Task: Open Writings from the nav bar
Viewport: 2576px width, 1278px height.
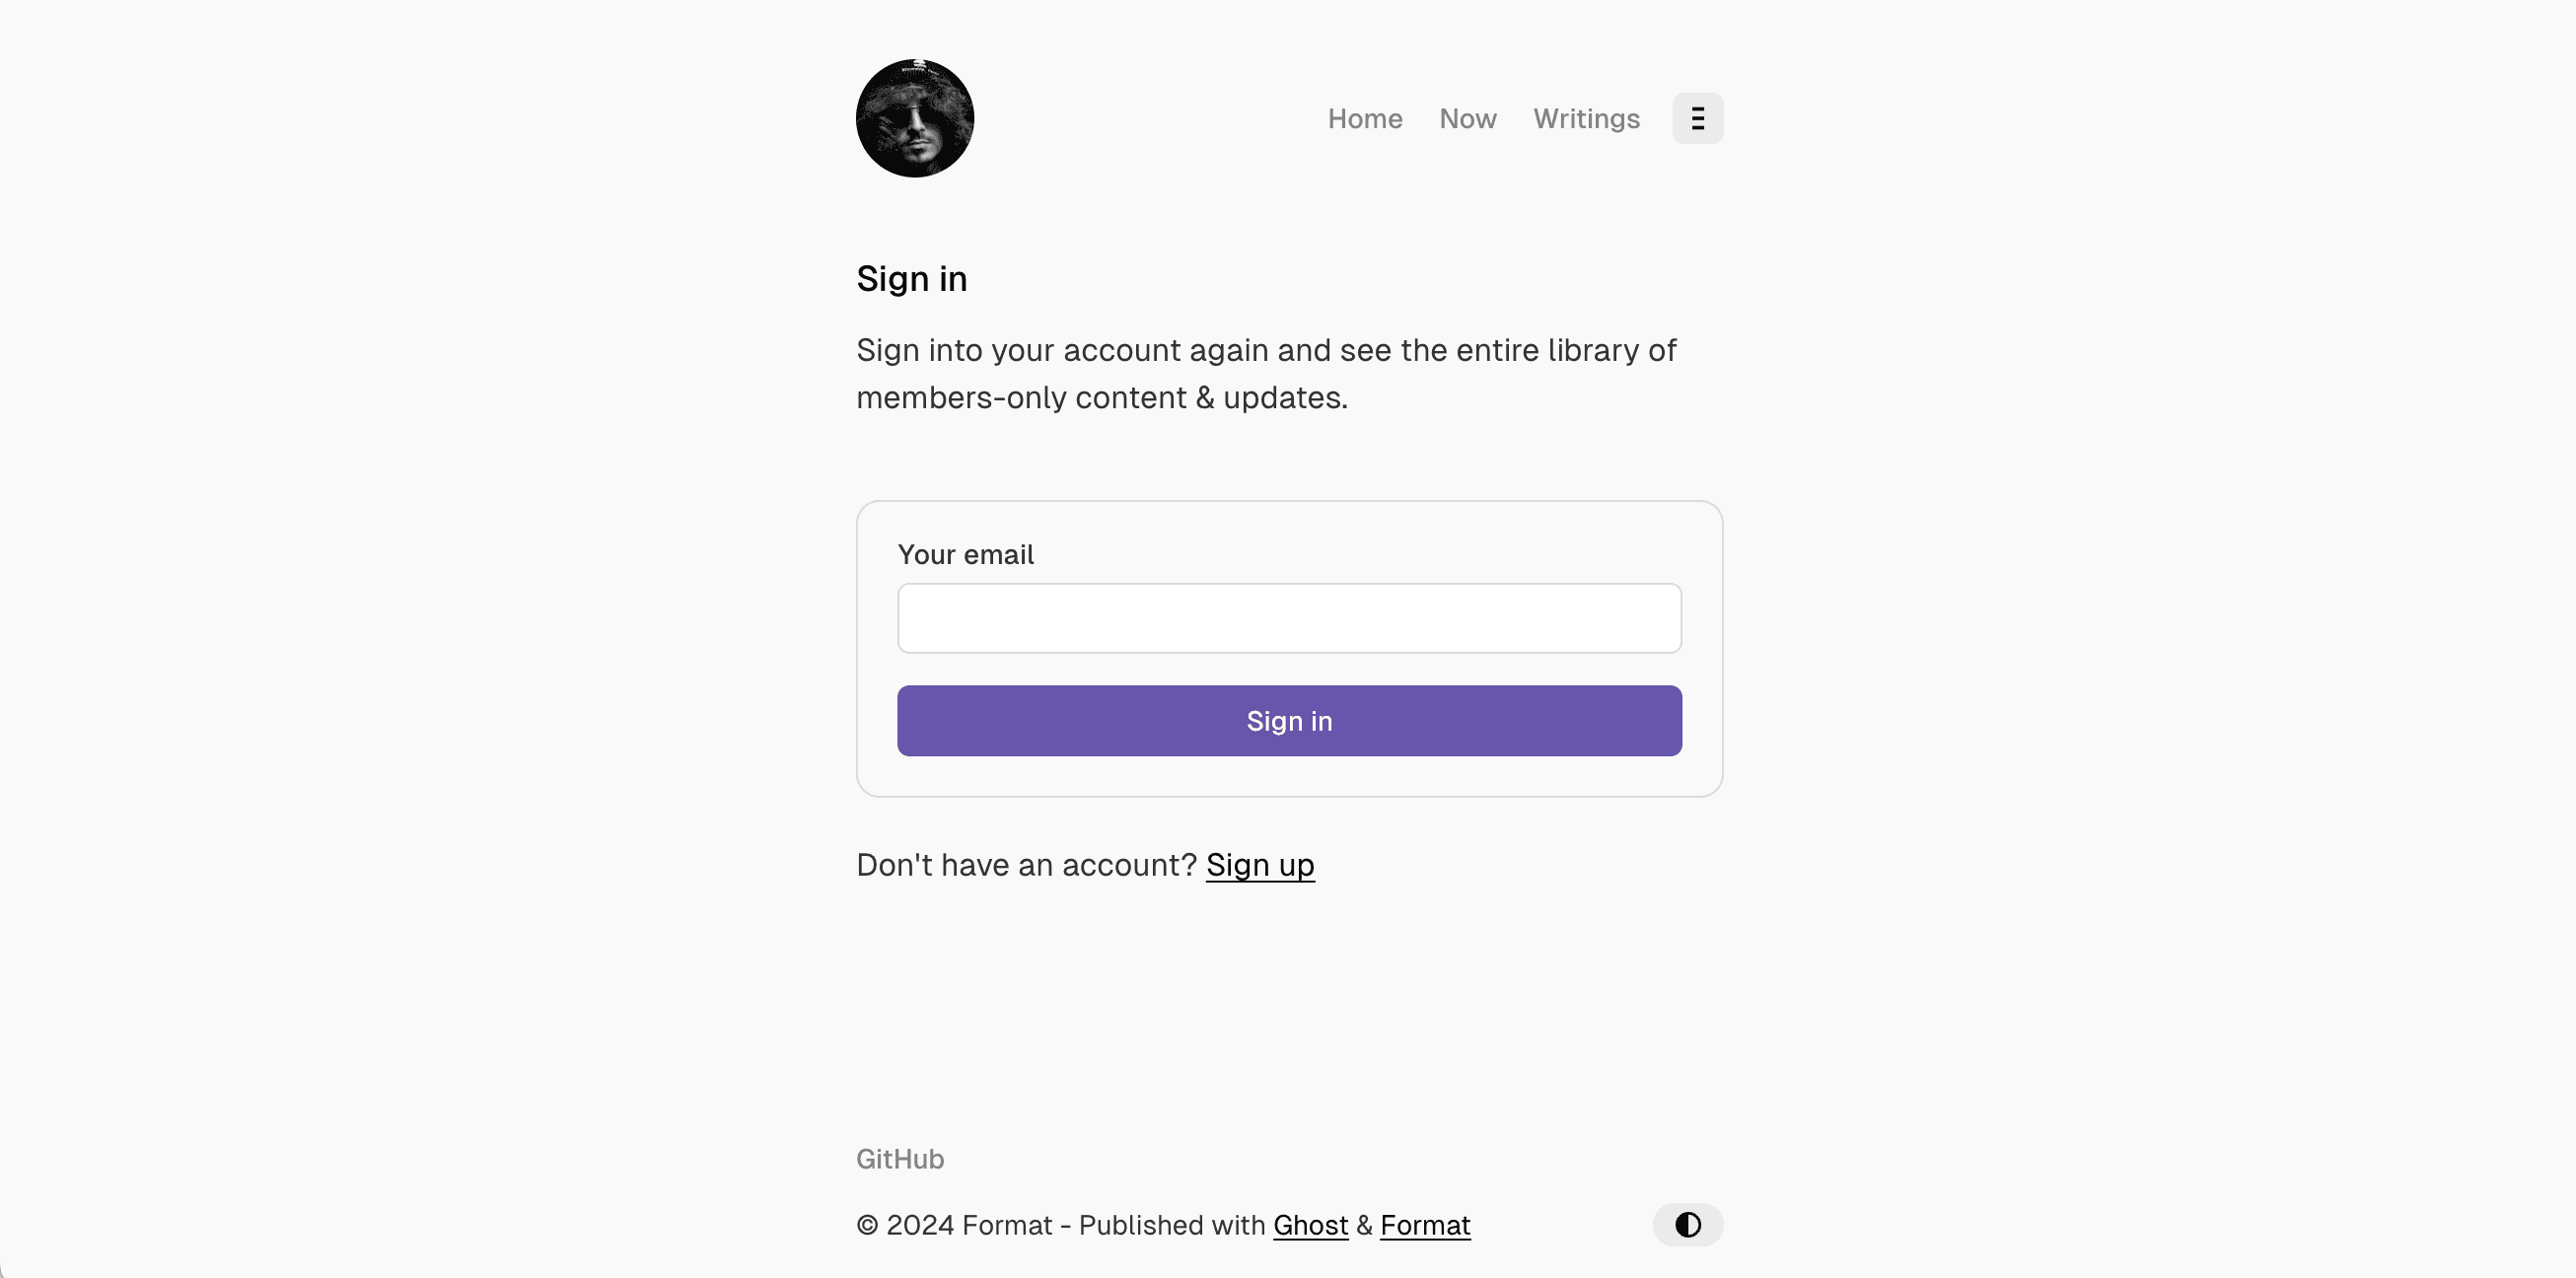Action: 1586,118
